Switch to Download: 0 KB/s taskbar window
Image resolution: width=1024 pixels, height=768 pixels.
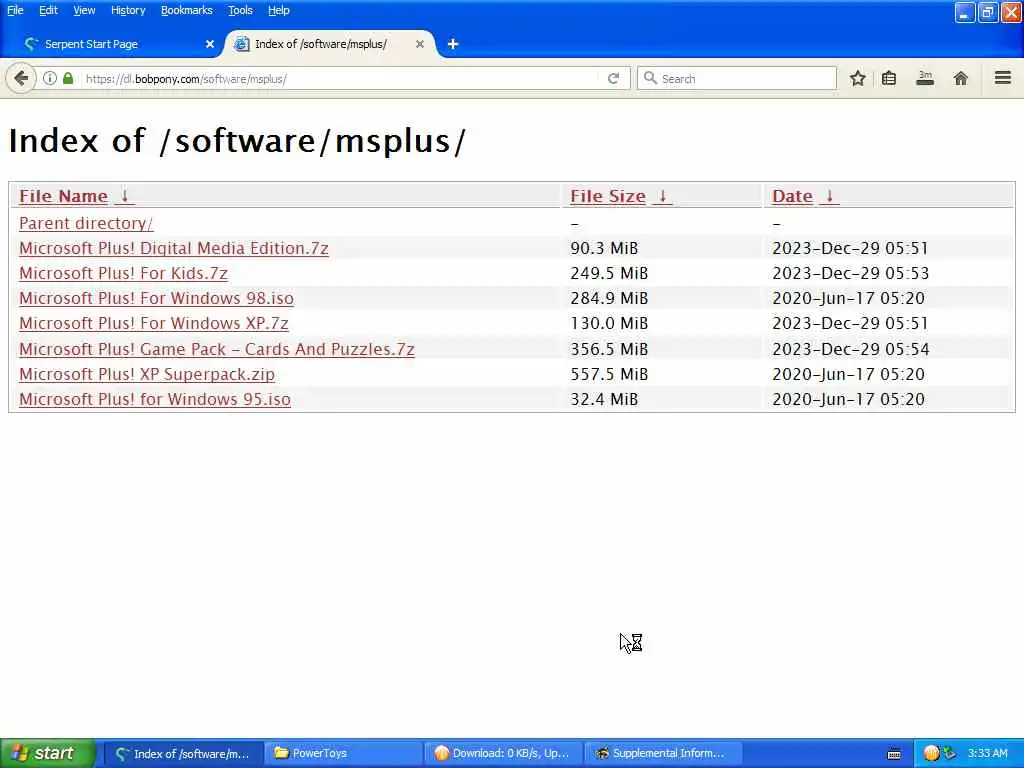coord(503,754)
